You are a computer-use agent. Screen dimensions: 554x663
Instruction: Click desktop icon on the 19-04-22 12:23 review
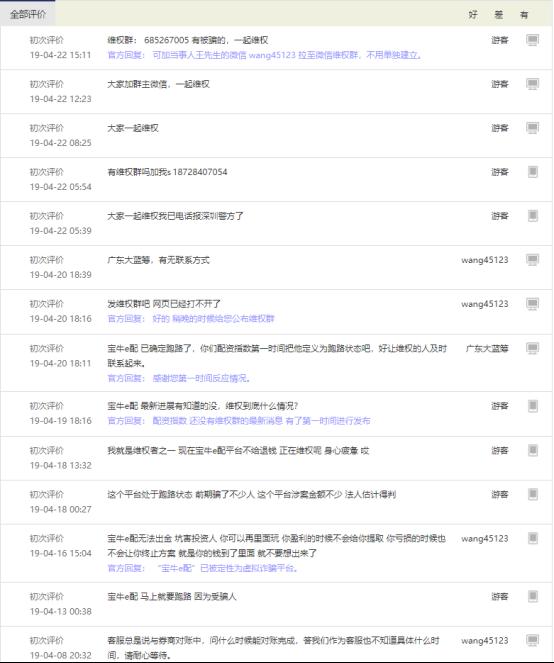pyautogui.click(x=532, y=84)
